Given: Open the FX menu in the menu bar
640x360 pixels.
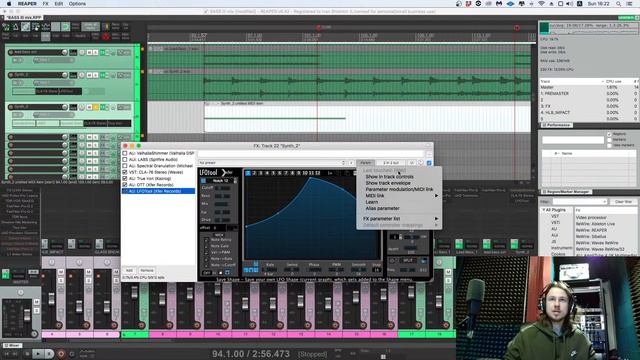Looking at the screenshot, I should coord(45,4).
